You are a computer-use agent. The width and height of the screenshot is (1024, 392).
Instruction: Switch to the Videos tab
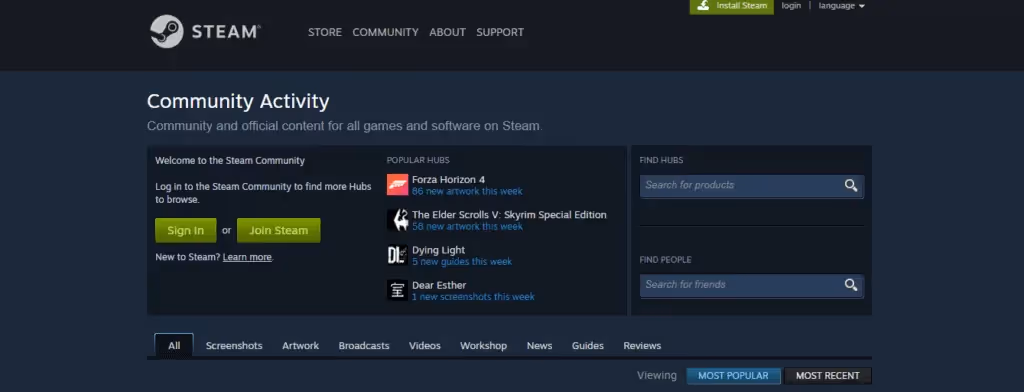[424, 346]
